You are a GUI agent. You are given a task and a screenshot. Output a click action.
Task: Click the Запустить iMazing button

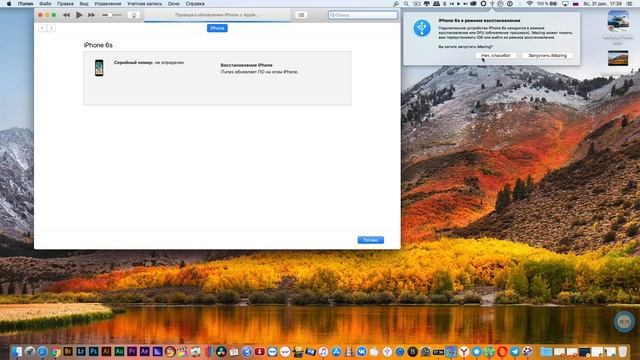(x=547, y=55)
